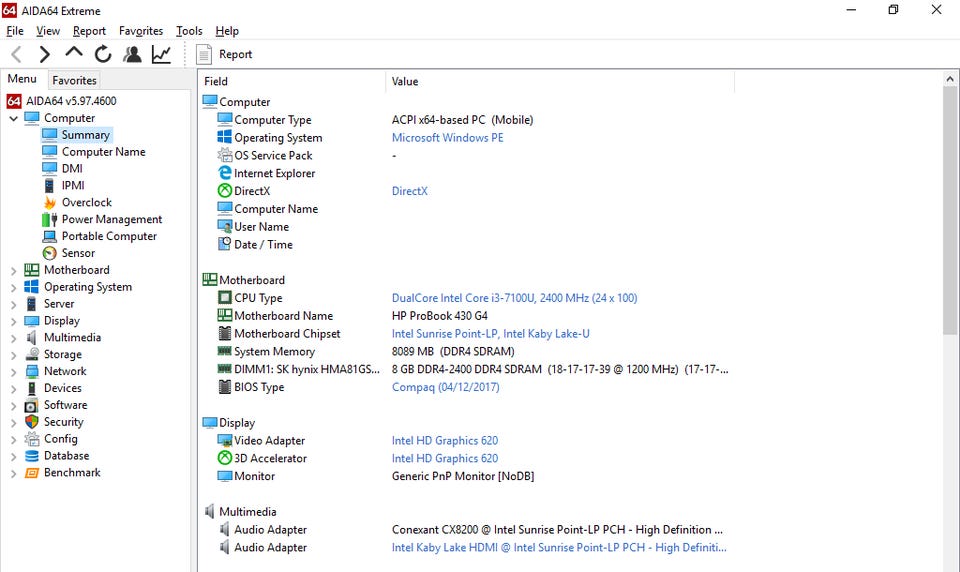Image resolution: width=960 pixels, height=572 pixels.
Task: Click the Report toolbar button
Action: point(224,55)
